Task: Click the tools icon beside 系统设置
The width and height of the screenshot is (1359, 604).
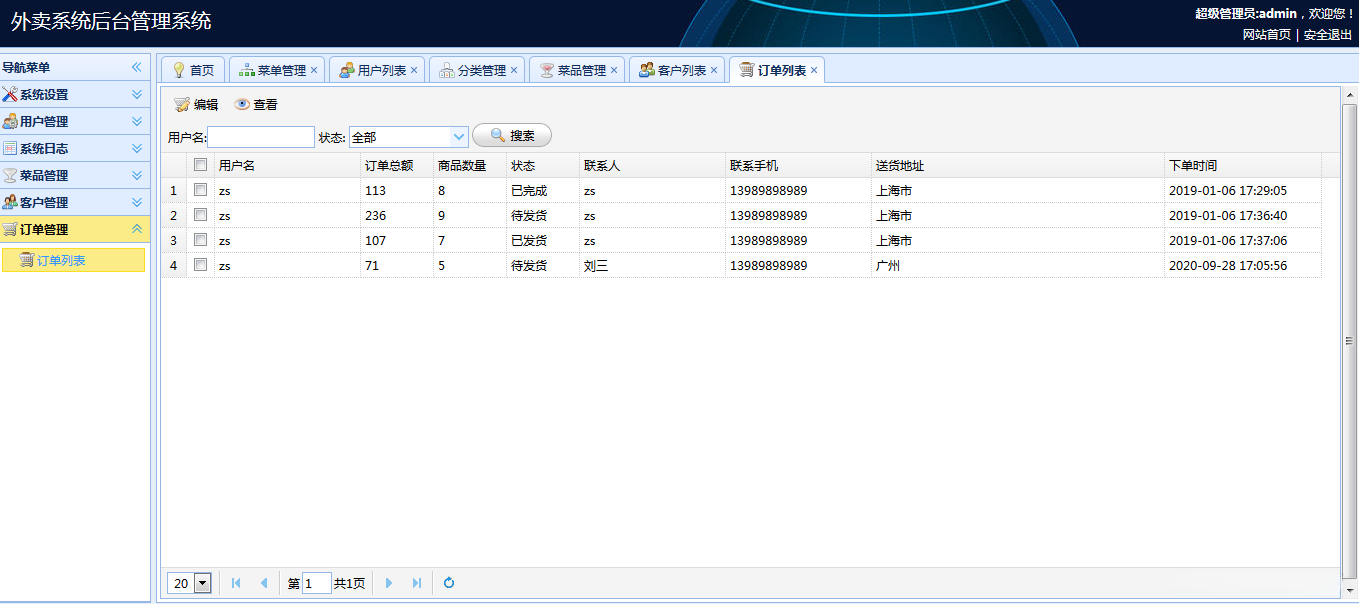Action: (x=10, y=94)
